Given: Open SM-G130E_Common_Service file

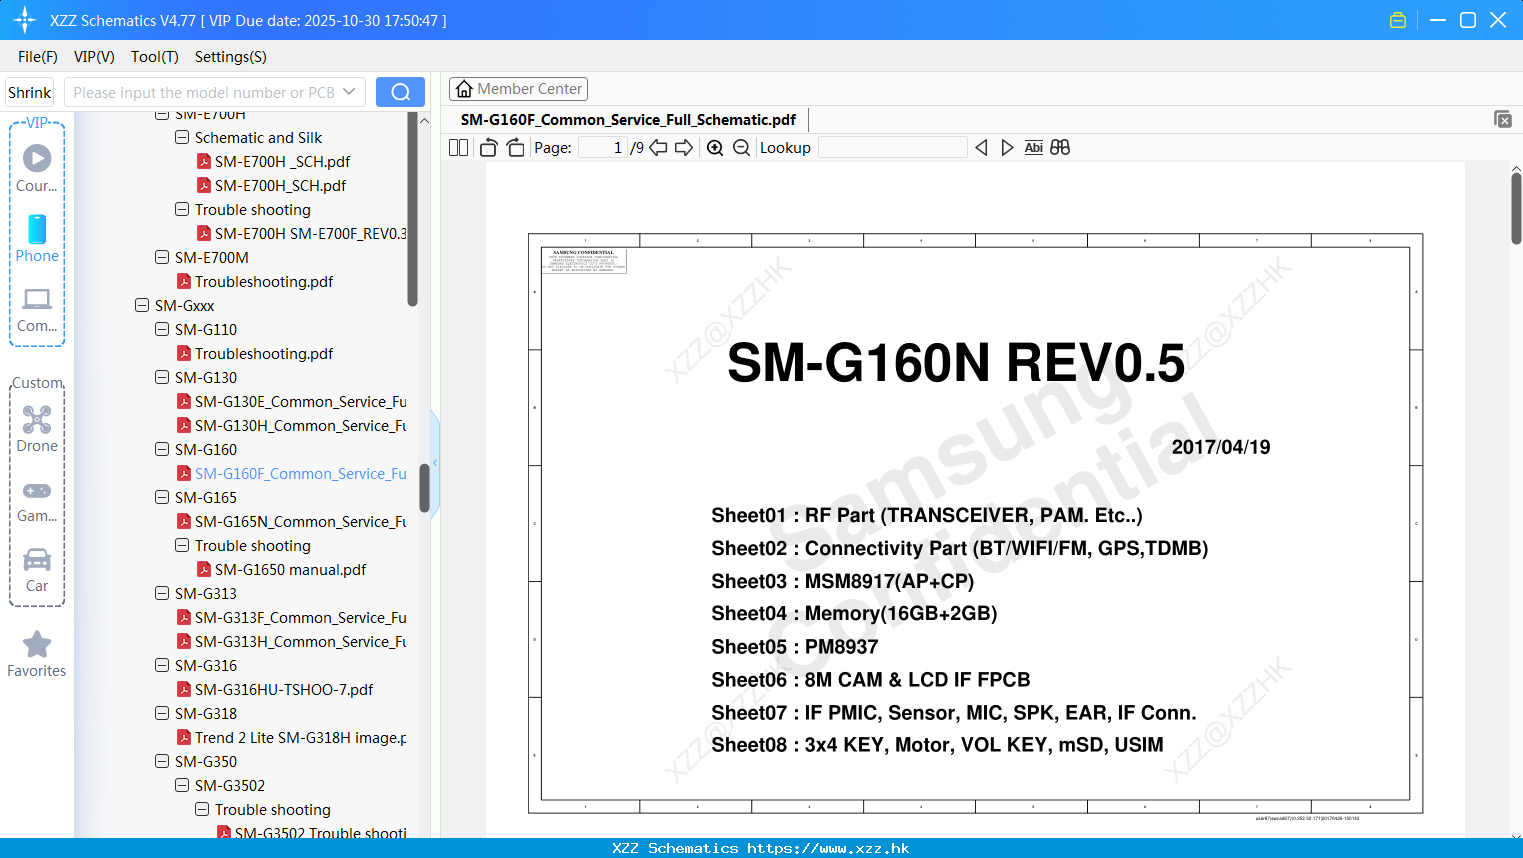Looking at the screenshot, I should coord(300,401).
